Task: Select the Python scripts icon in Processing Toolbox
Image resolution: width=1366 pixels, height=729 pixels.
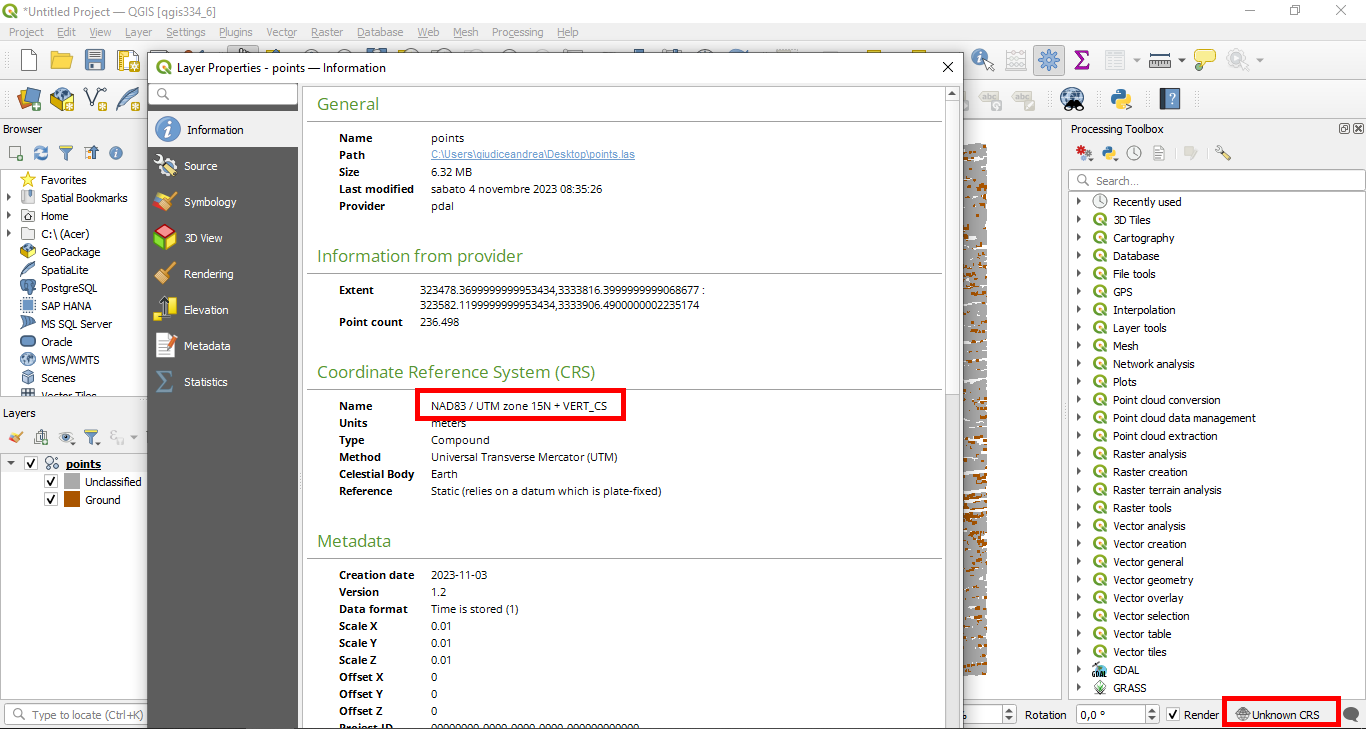Action: (1108, 153)
